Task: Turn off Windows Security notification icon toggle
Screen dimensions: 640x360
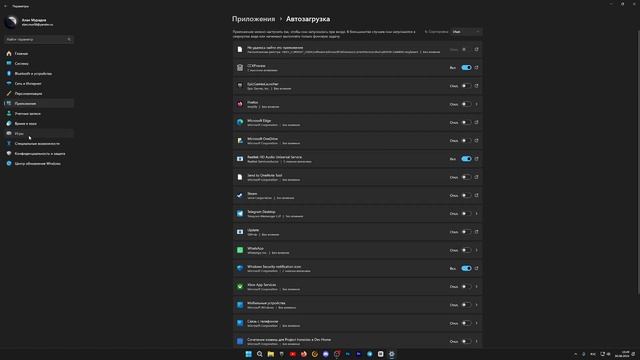Action: click(x=467, y=268)
